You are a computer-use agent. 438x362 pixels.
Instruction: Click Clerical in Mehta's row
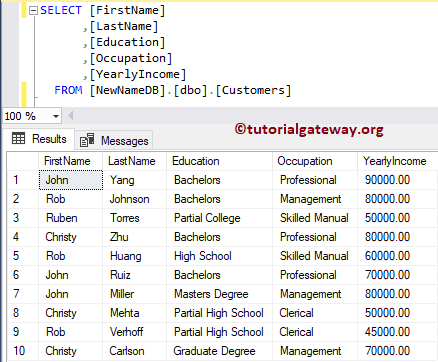point(315,313)
